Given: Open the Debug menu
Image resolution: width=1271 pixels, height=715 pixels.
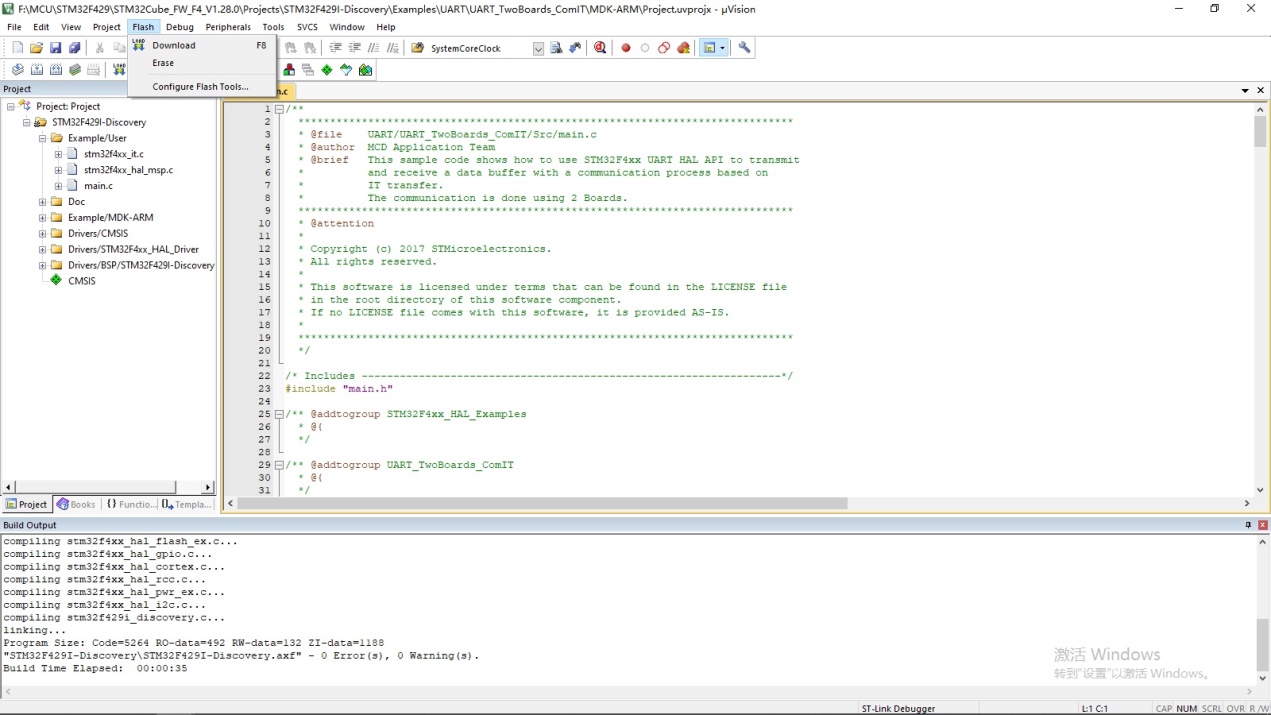Looking at the screenshot, I should [180, 27].
